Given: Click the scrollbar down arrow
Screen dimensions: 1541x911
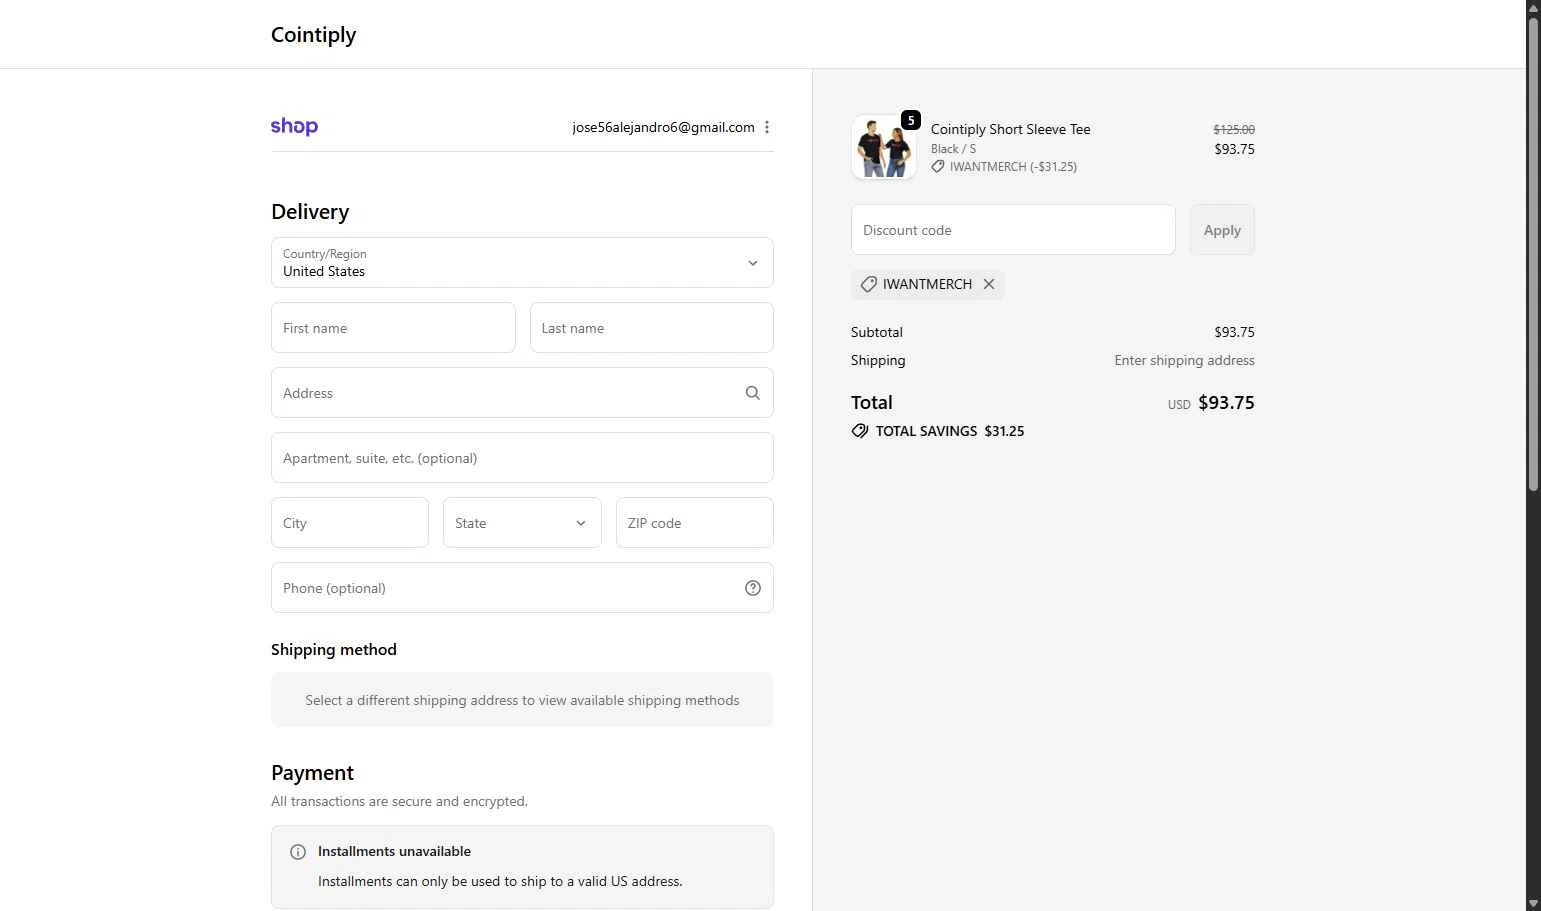Looking at the screenshot, I should pos(1533,904).
